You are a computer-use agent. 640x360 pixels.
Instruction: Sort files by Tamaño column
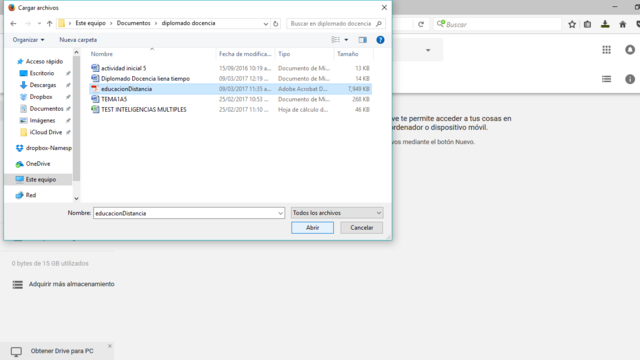click(x=348, y=54)
